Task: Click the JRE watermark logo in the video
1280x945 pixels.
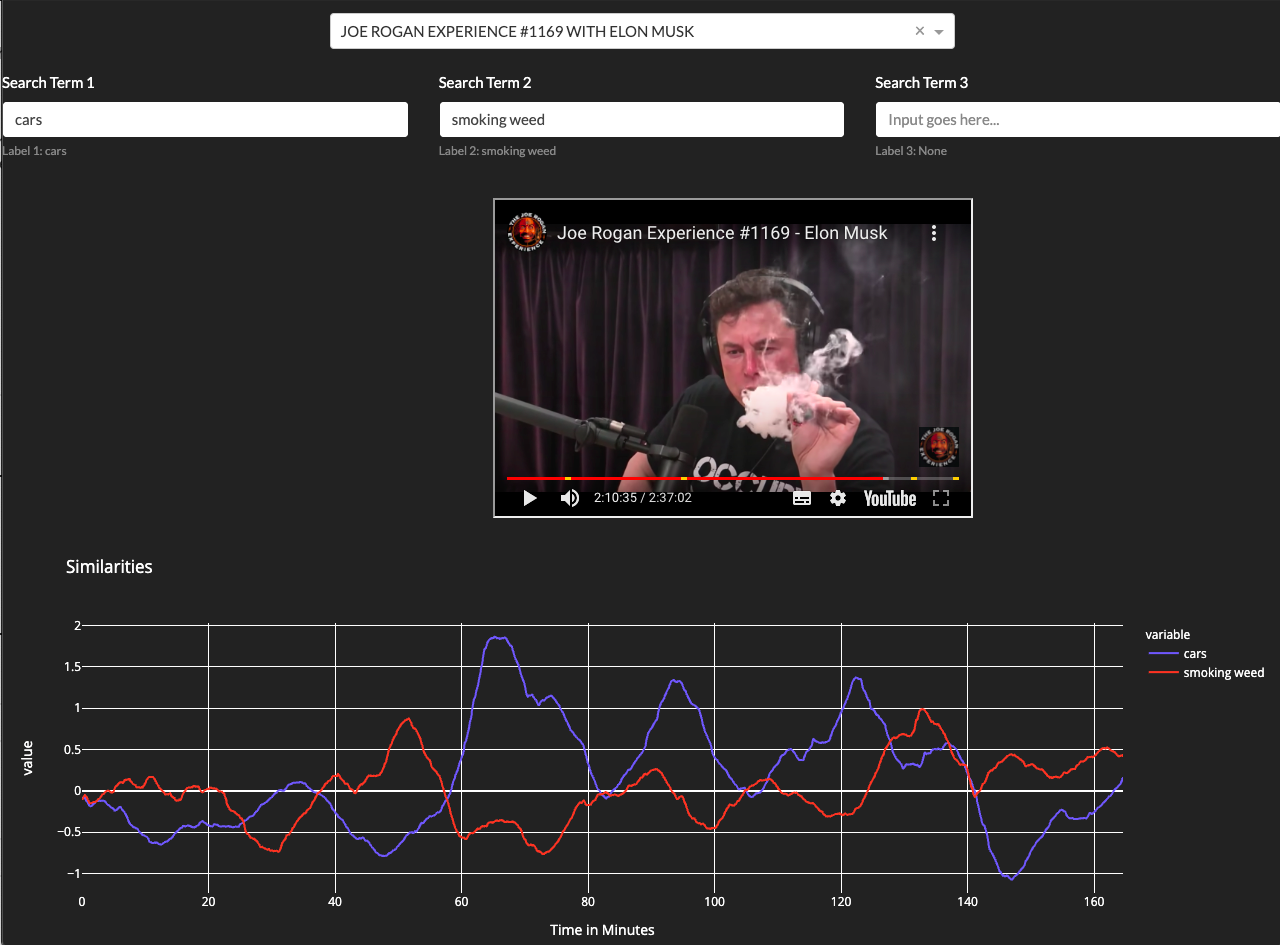Action: pos(939,447)
